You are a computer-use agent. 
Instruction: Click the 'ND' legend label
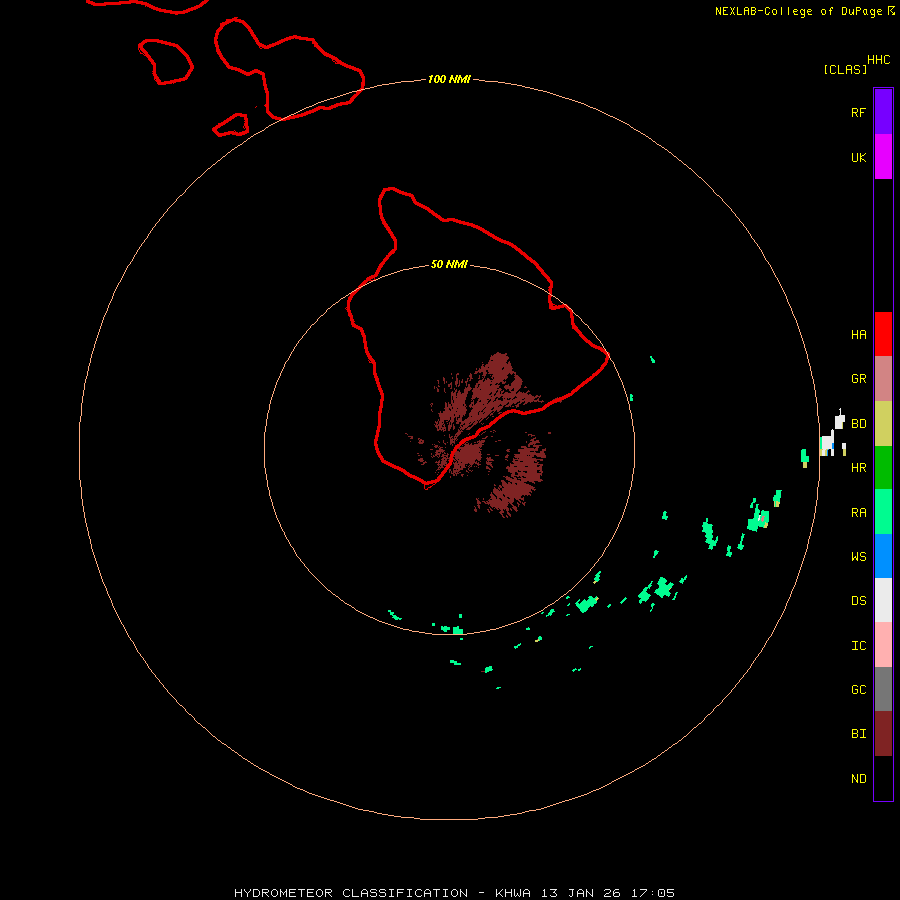(x=858, y=779)
